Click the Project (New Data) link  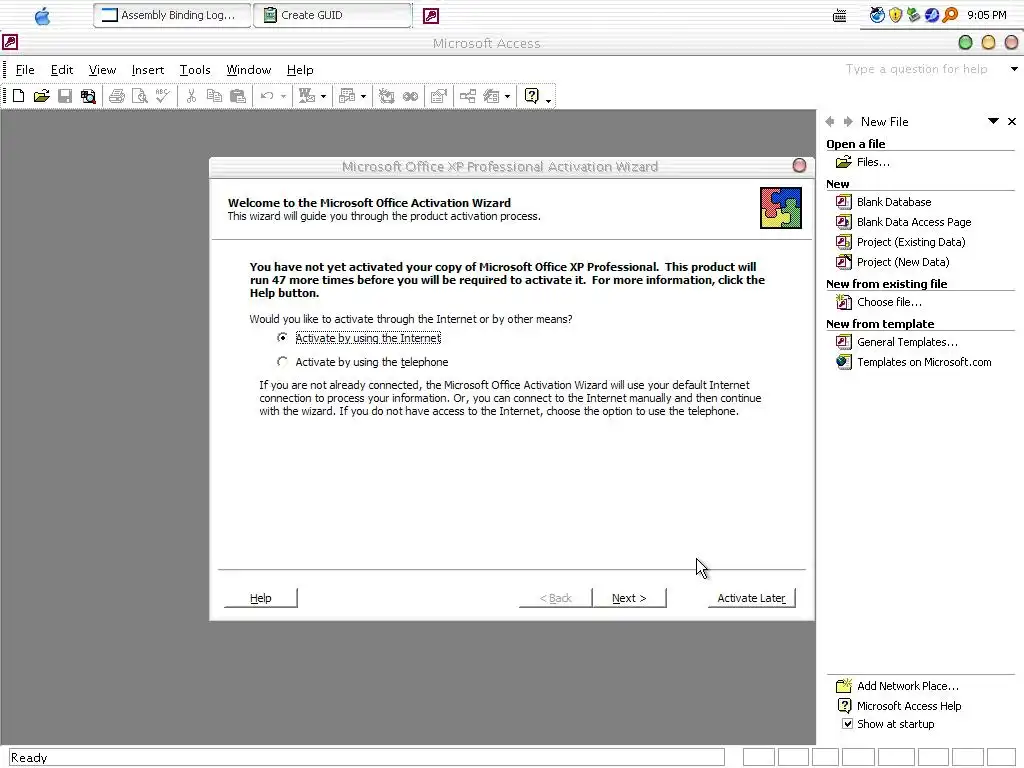coord(903,262)
